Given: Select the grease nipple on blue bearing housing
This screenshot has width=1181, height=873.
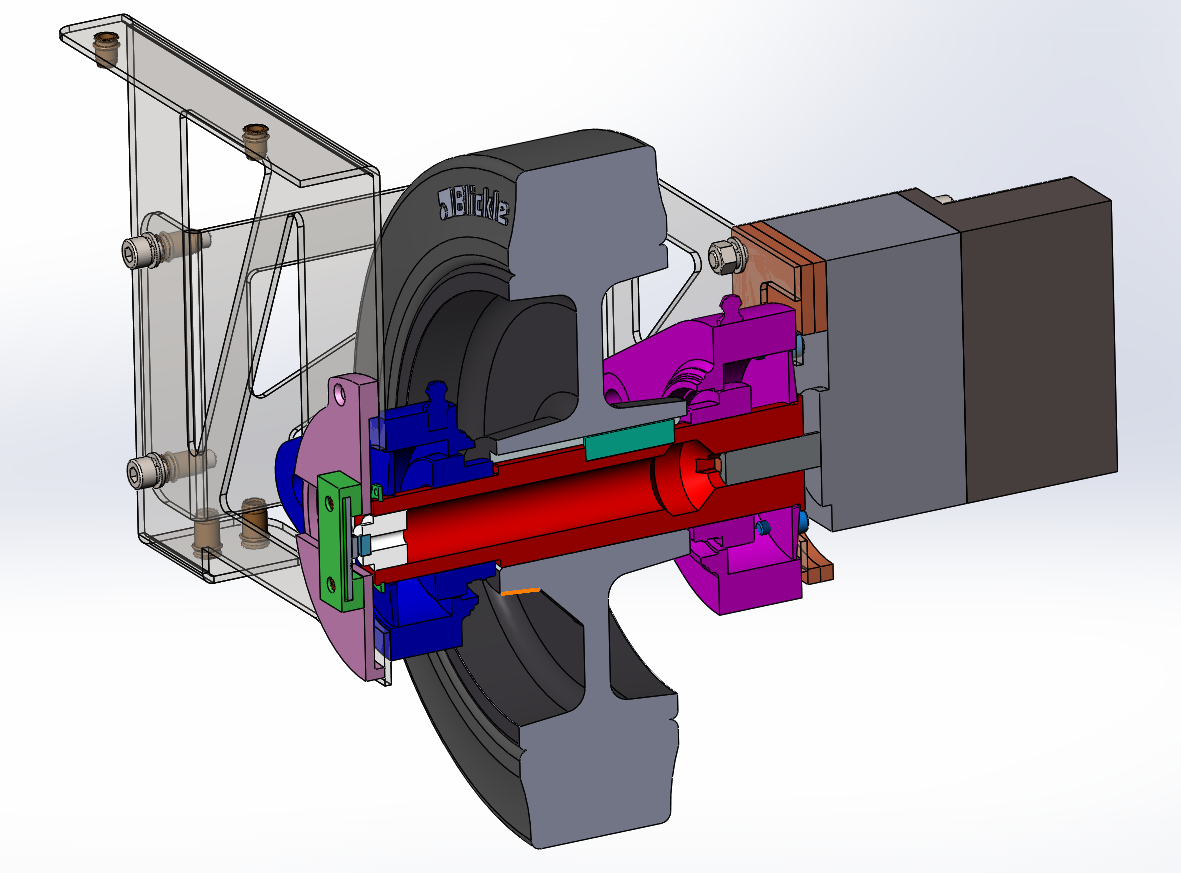Looking at the screenshot, I should coord(437,397).
